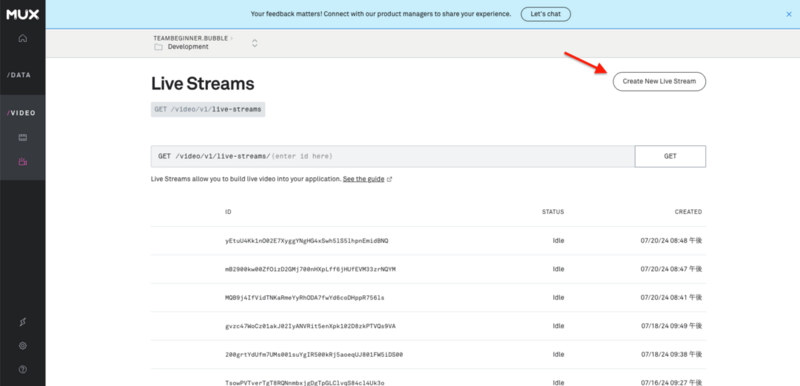The image size is (800, 386).
Task: Open the Settings gear in sidebar
Action: click(22, 346)
